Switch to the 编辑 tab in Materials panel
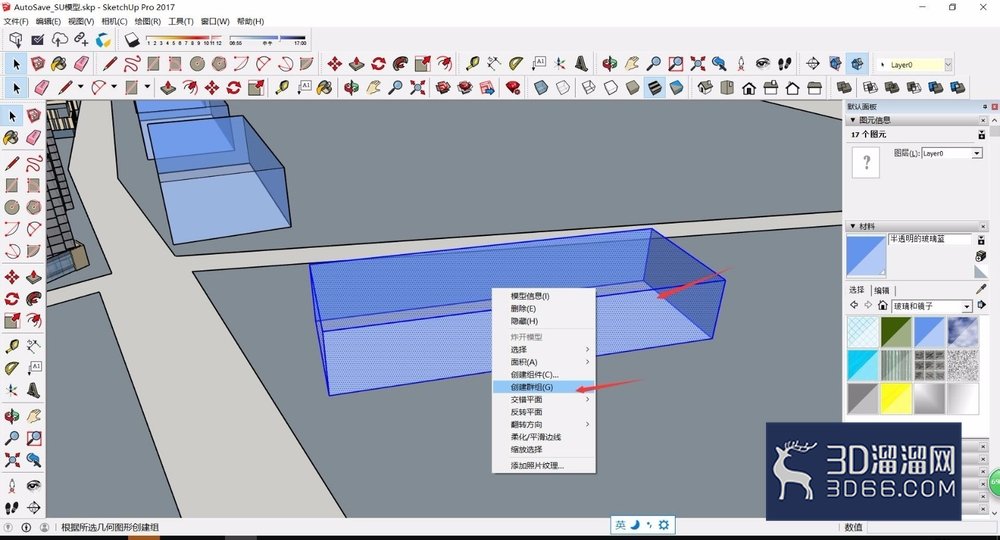 (x=881, y=290)
